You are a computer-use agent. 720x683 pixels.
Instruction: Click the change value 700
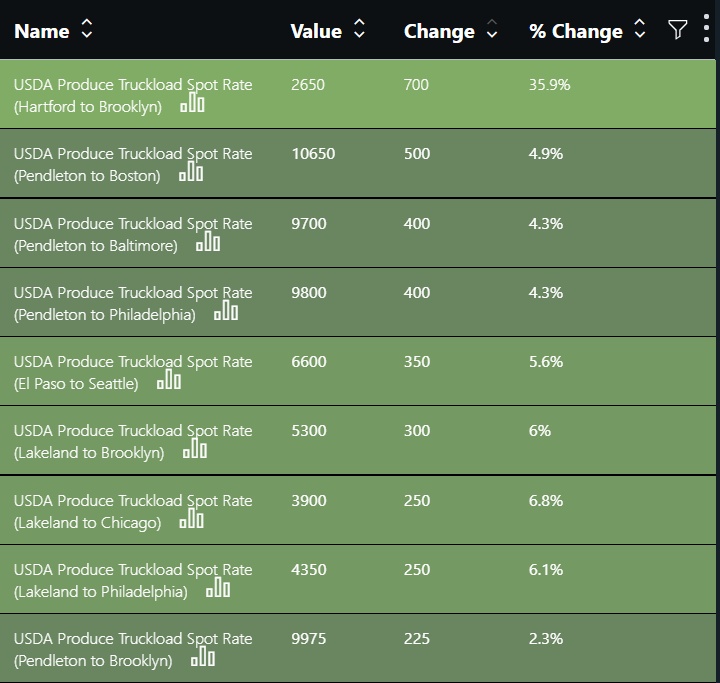tap(416, 85)
